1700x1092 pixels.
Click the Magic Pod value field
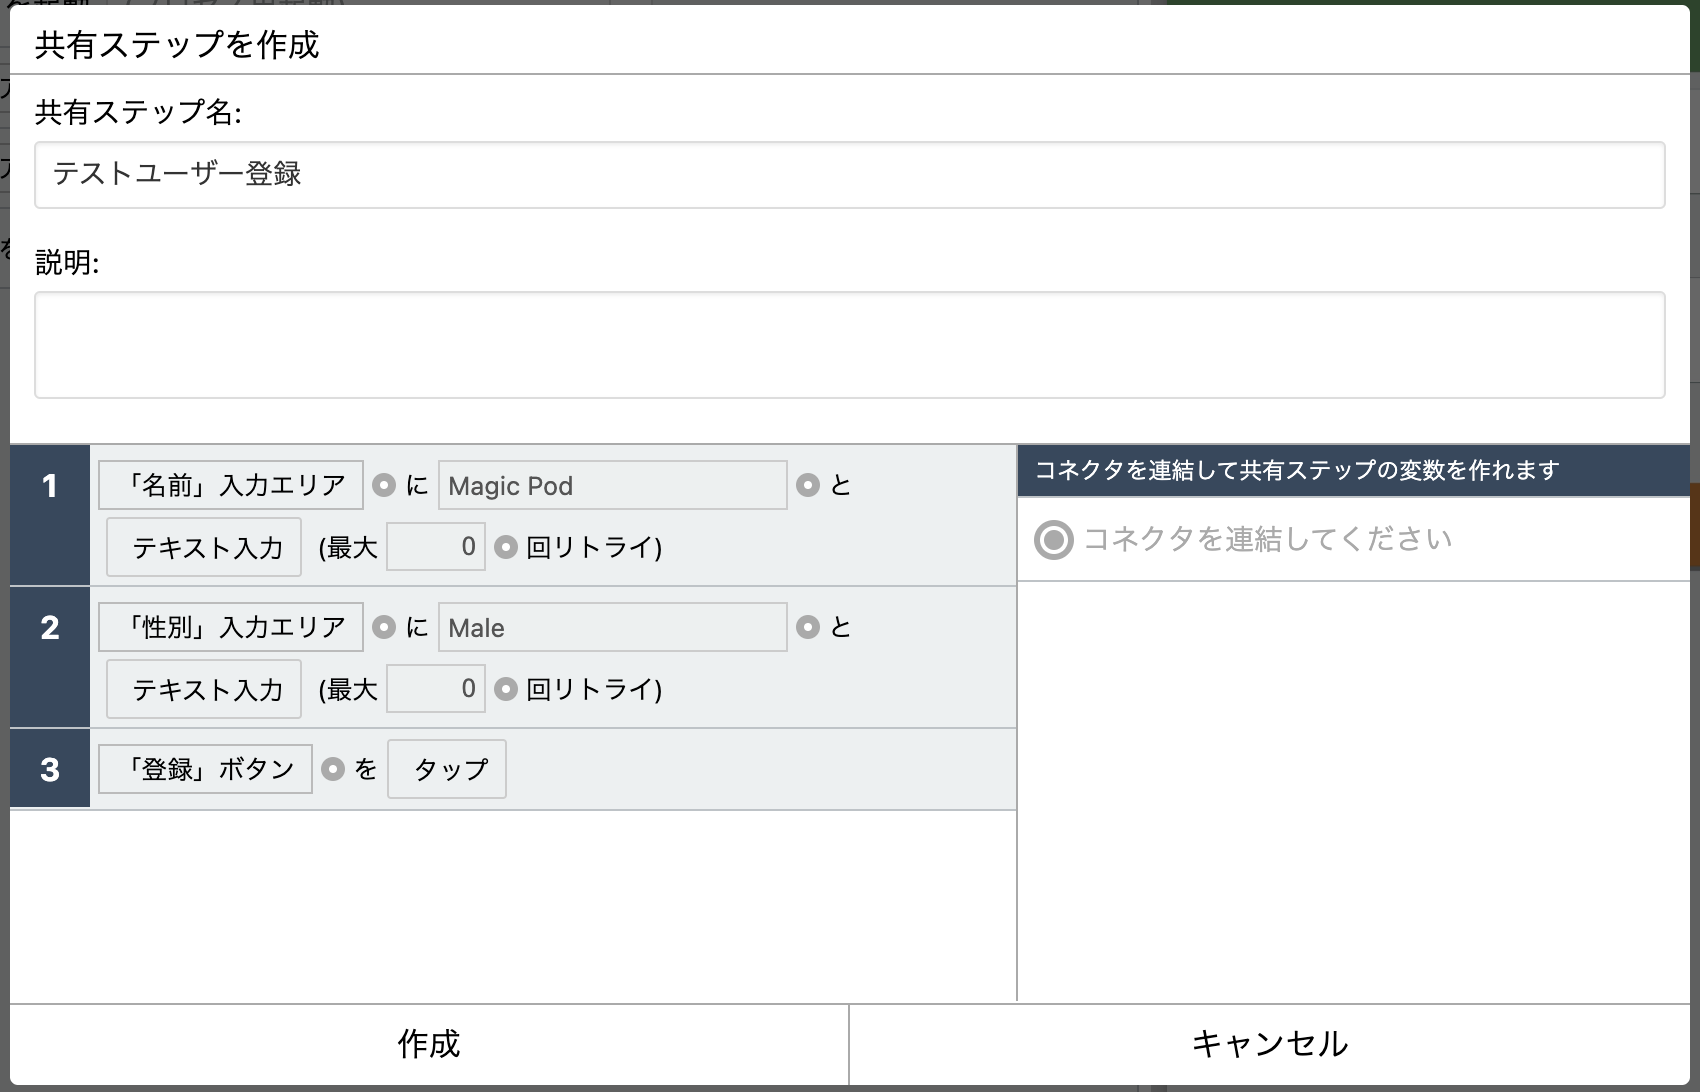coord(613,485)
